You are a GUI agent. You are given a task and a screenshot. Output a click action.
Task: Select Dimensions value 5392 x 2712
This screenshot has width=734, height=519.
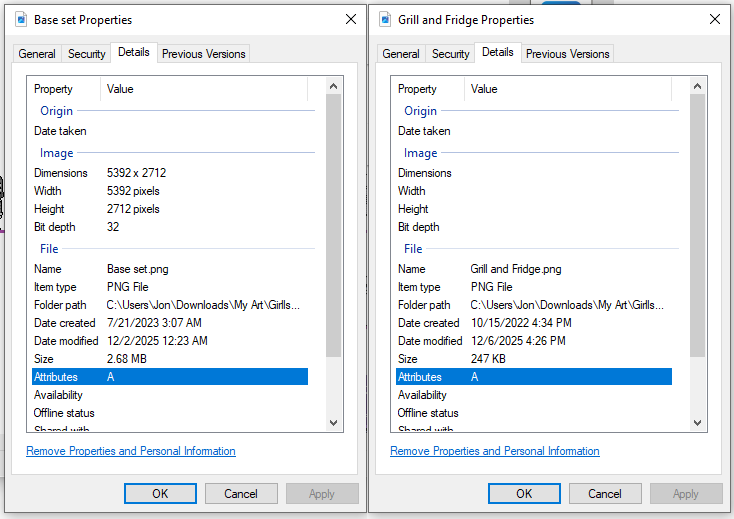click(136, 173)
